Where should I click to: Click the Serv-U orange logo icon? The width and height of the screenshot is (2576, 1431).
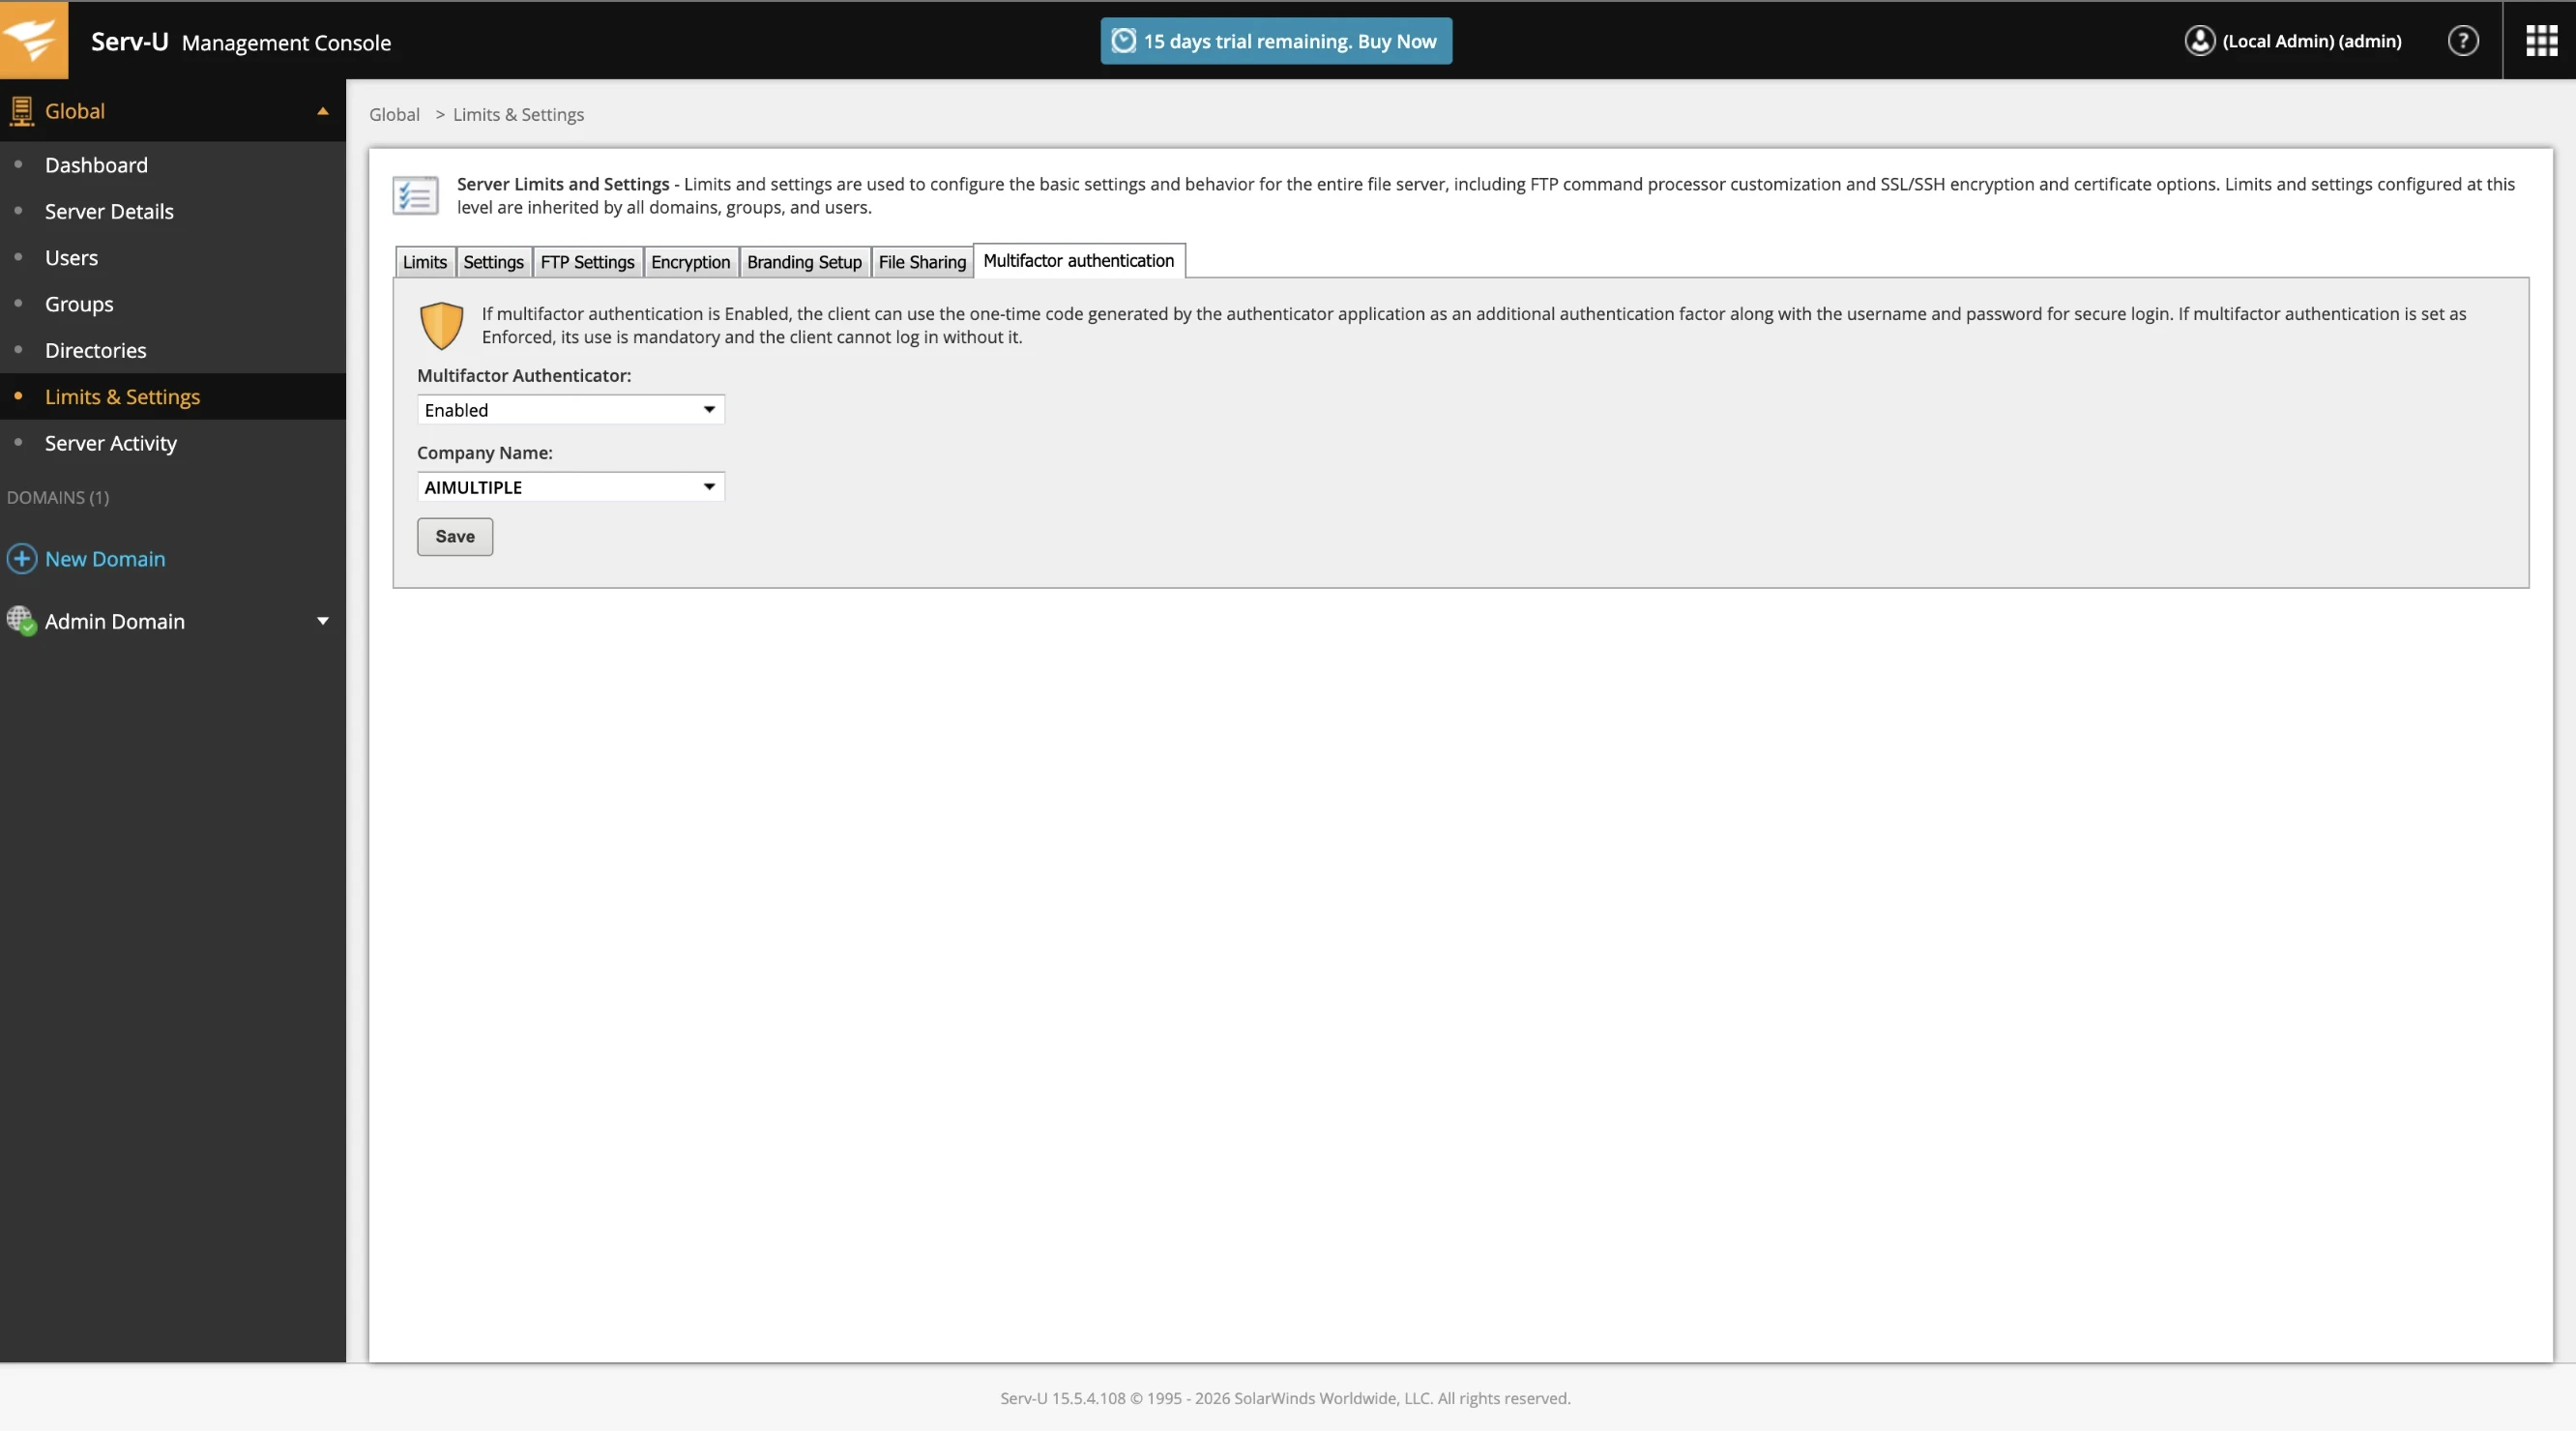[33, 40]
